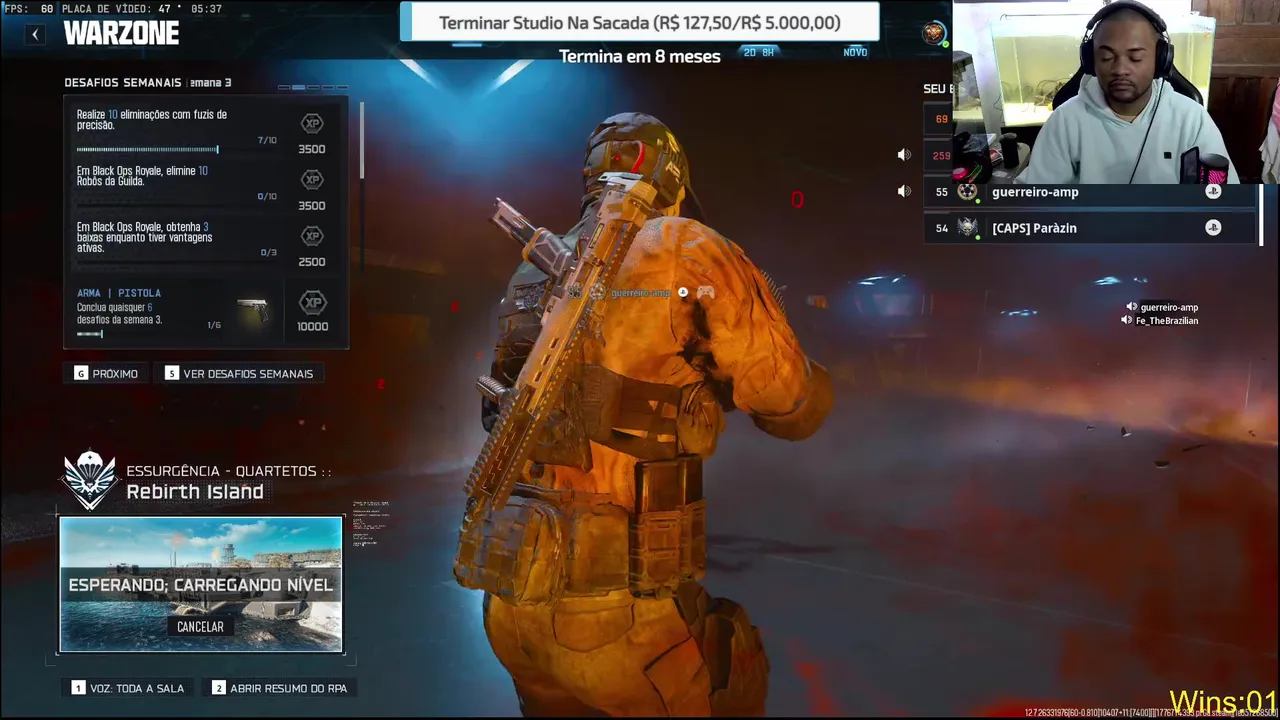Click the precision rifle 7/10 progress bar
The height and width of the screenshot is (720, 1280).
pyautogui.click(x=147, y=150)
